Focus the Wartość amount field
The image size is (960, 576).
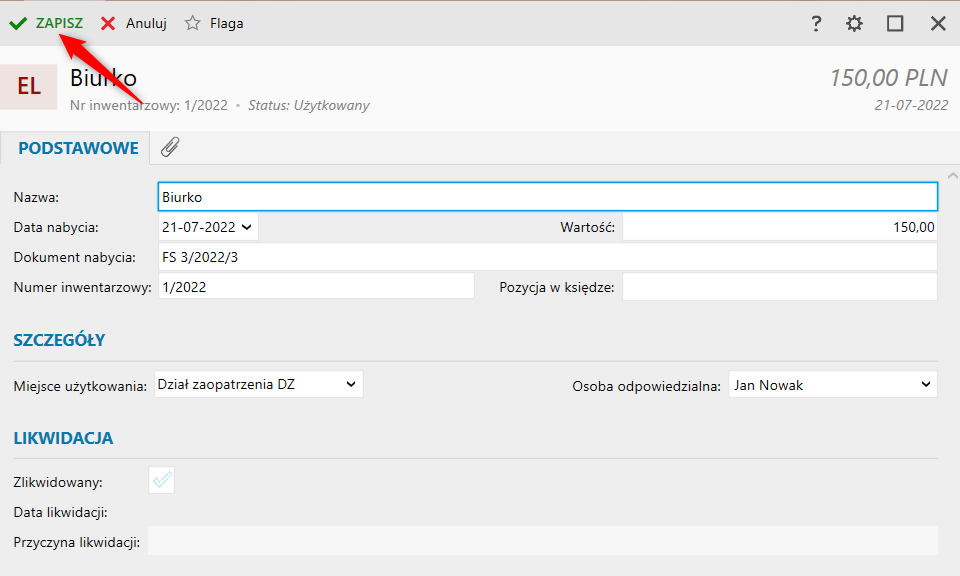click(779, 227)
